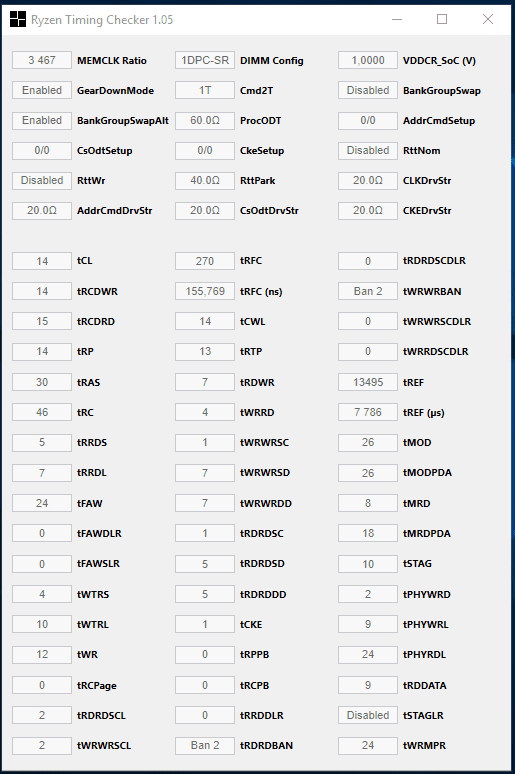Click the tMODPDA value field

tap(368, 473)
